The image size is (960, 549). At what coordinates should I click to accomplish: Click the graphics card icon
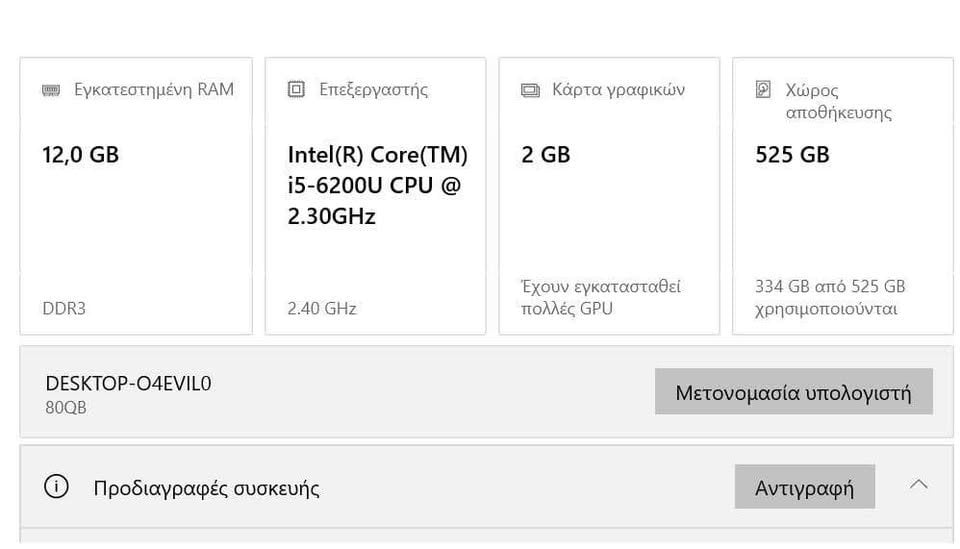(530, 91)
